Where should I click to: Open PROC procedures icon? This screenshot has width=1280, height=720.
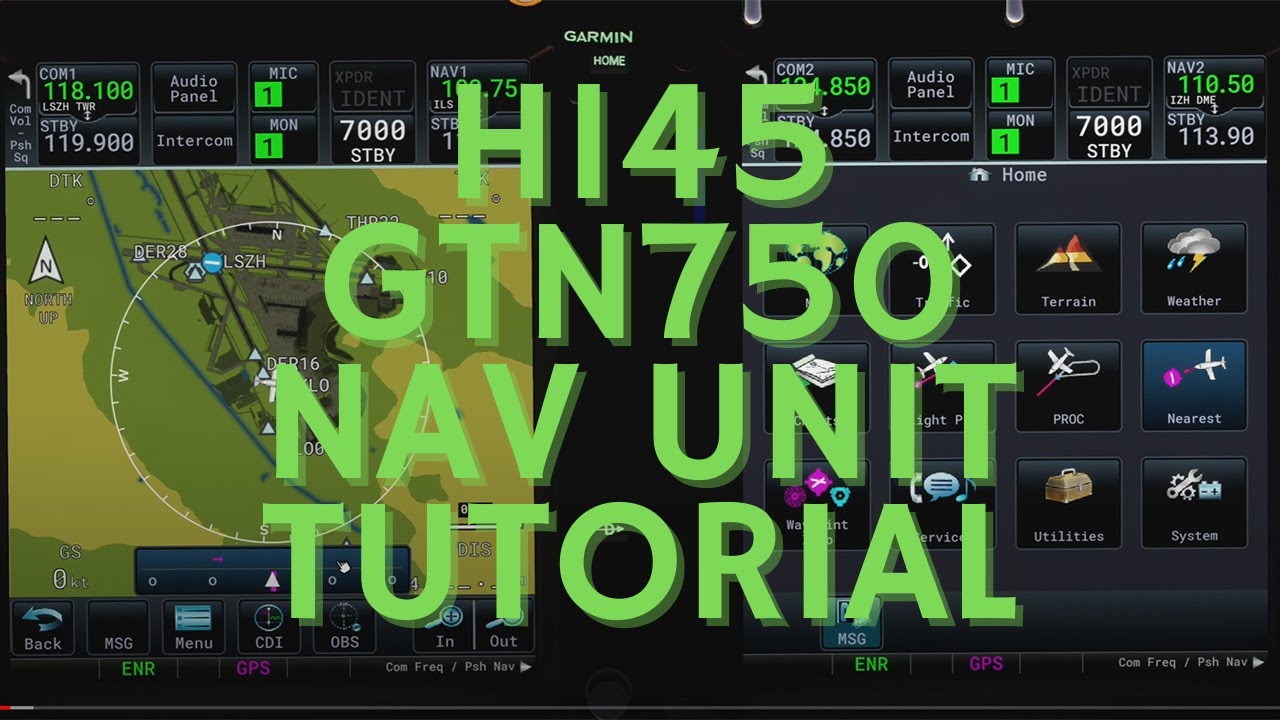pos(1068,387)
